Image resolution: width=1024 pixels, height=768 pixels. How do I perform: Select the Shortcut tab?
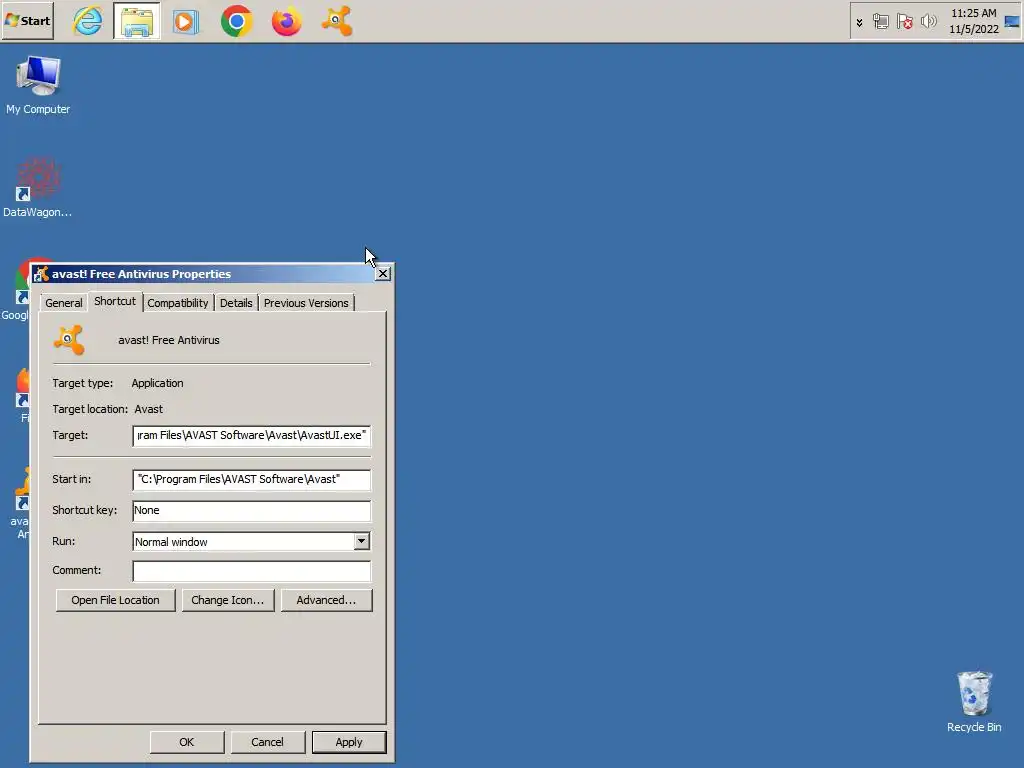click(x=115, y=301)
